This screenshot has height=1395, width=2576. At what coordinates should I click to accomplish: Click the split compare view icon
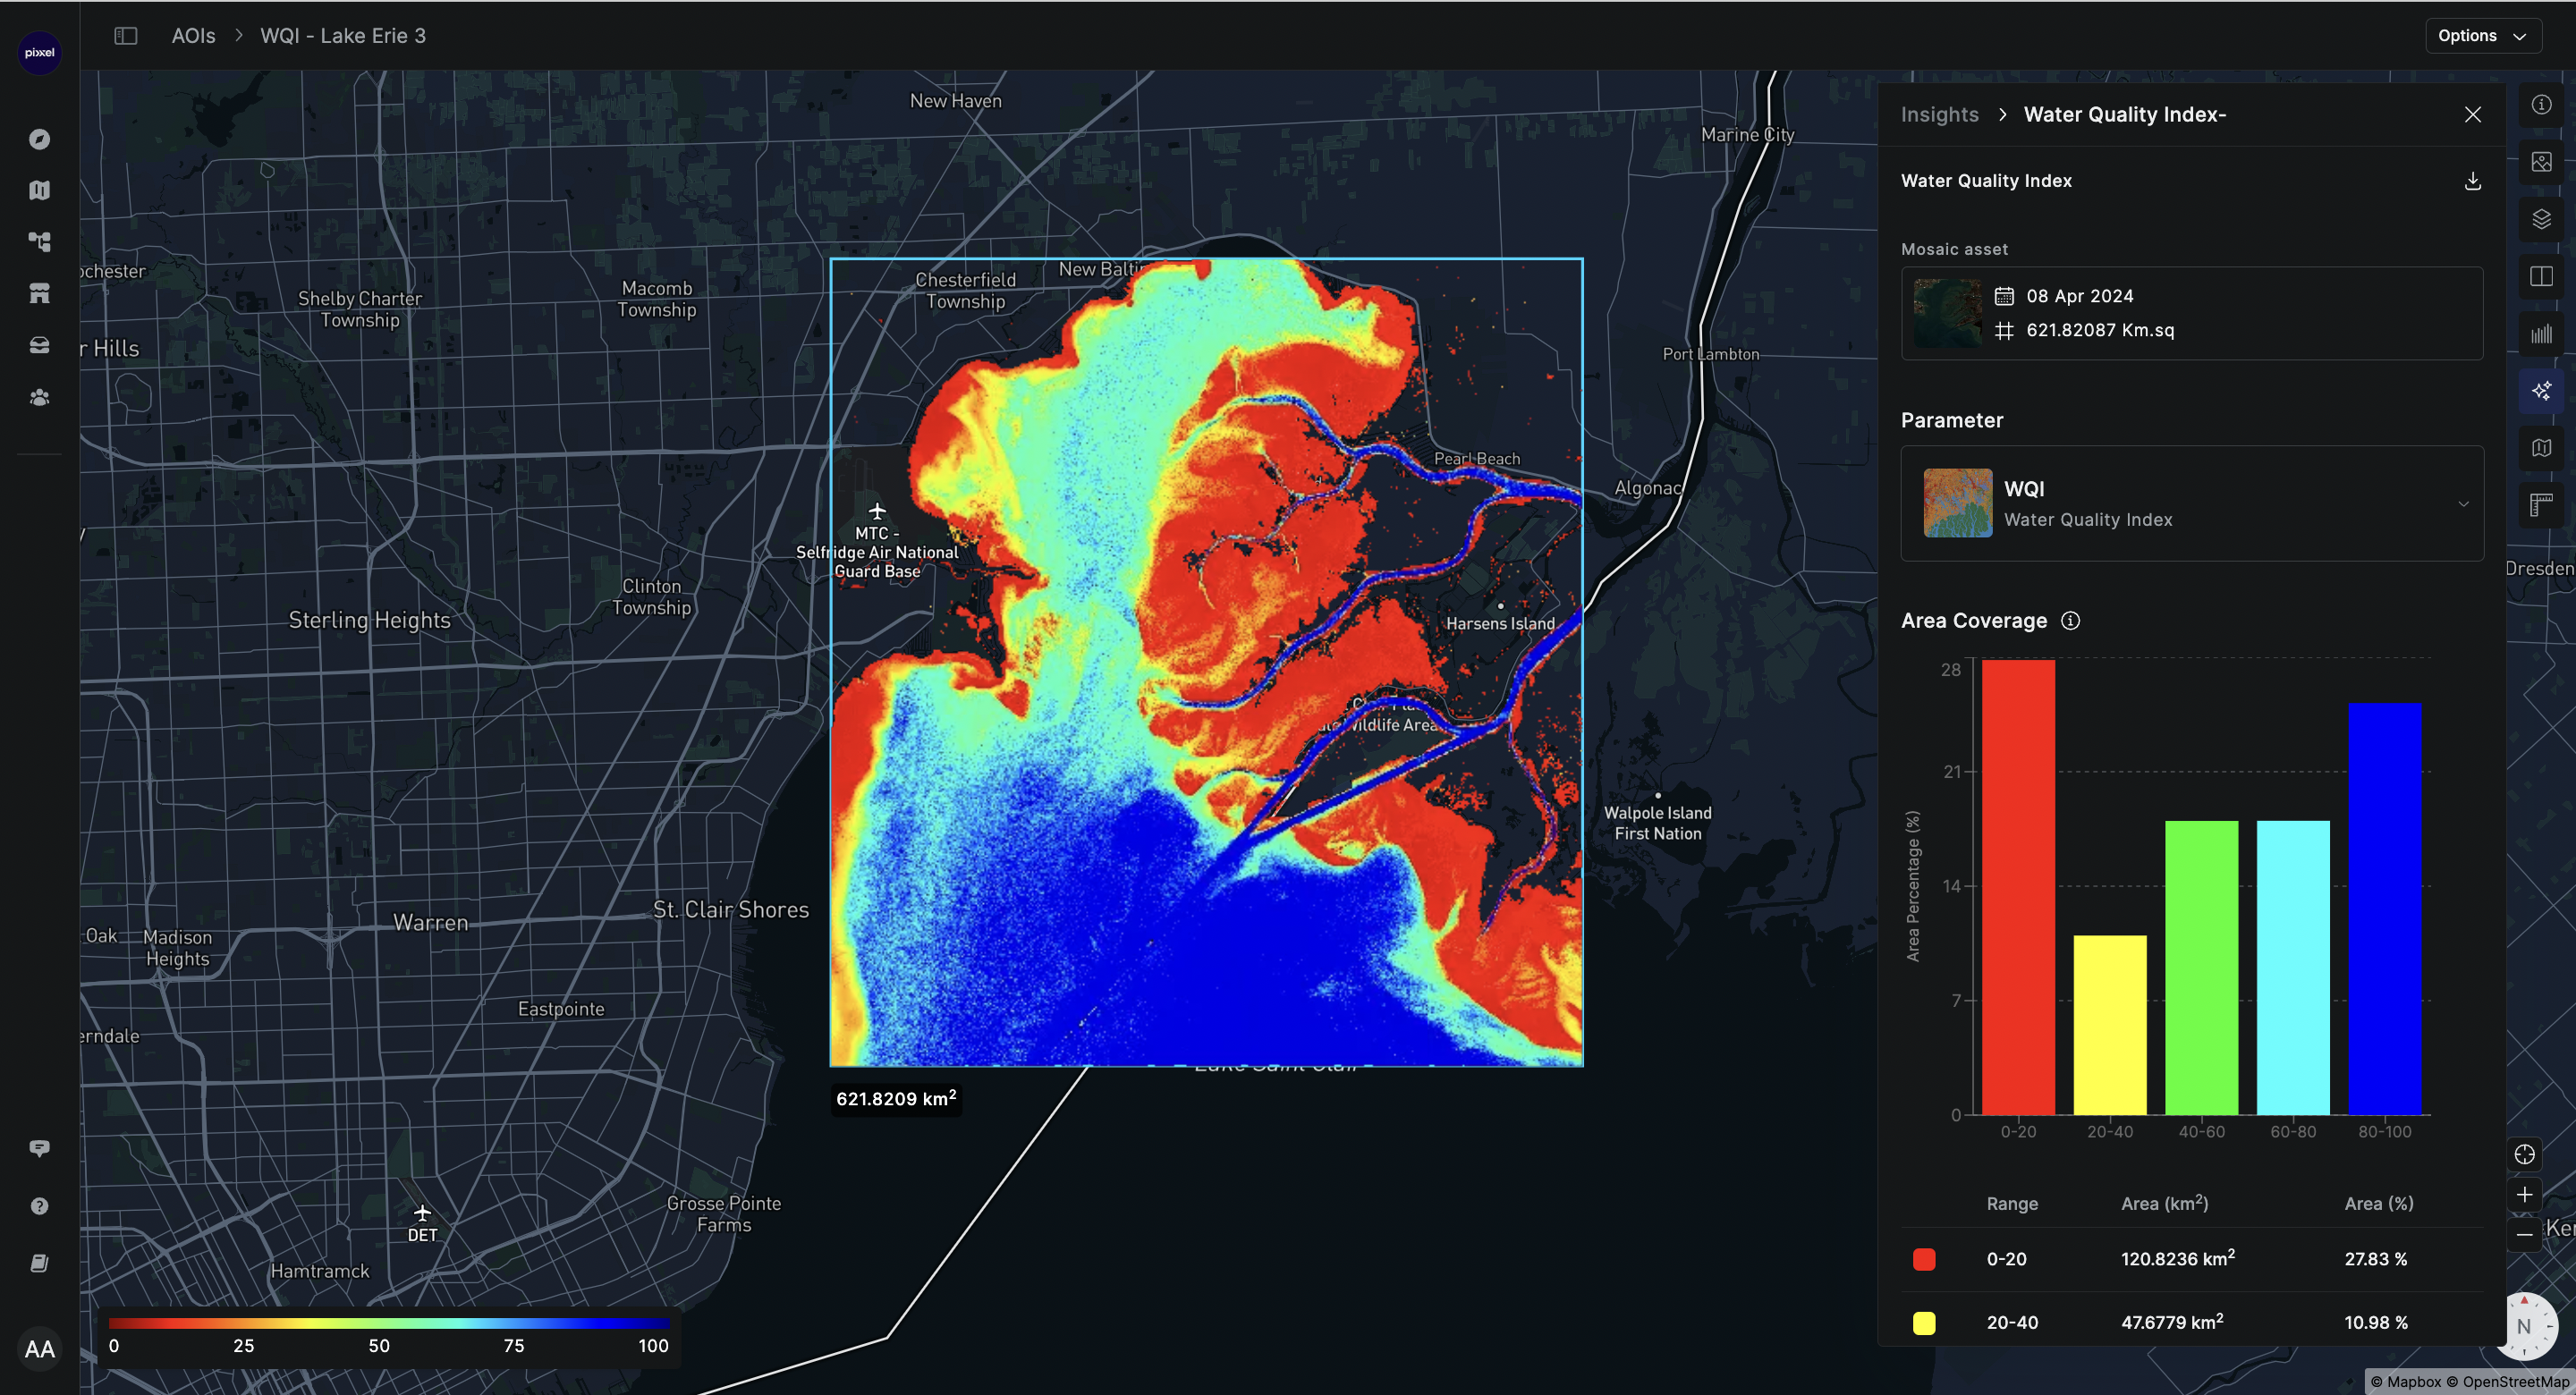pos(2541,276)
